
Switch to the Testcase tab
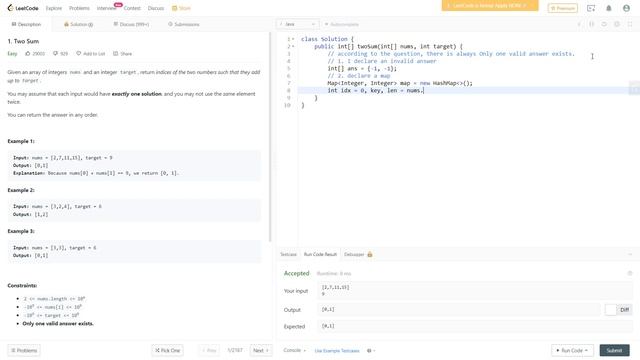[x=288, y=254]
